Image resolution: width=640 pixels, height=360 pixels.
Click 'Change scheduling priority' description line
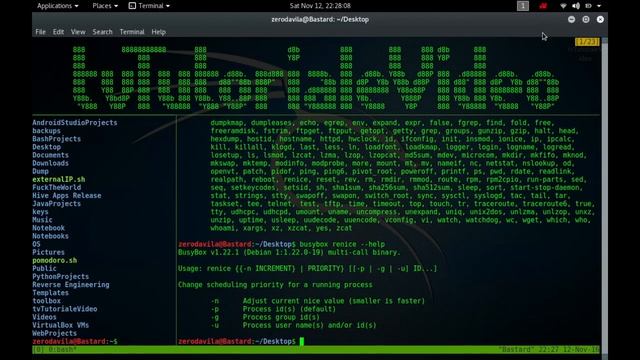275,284
